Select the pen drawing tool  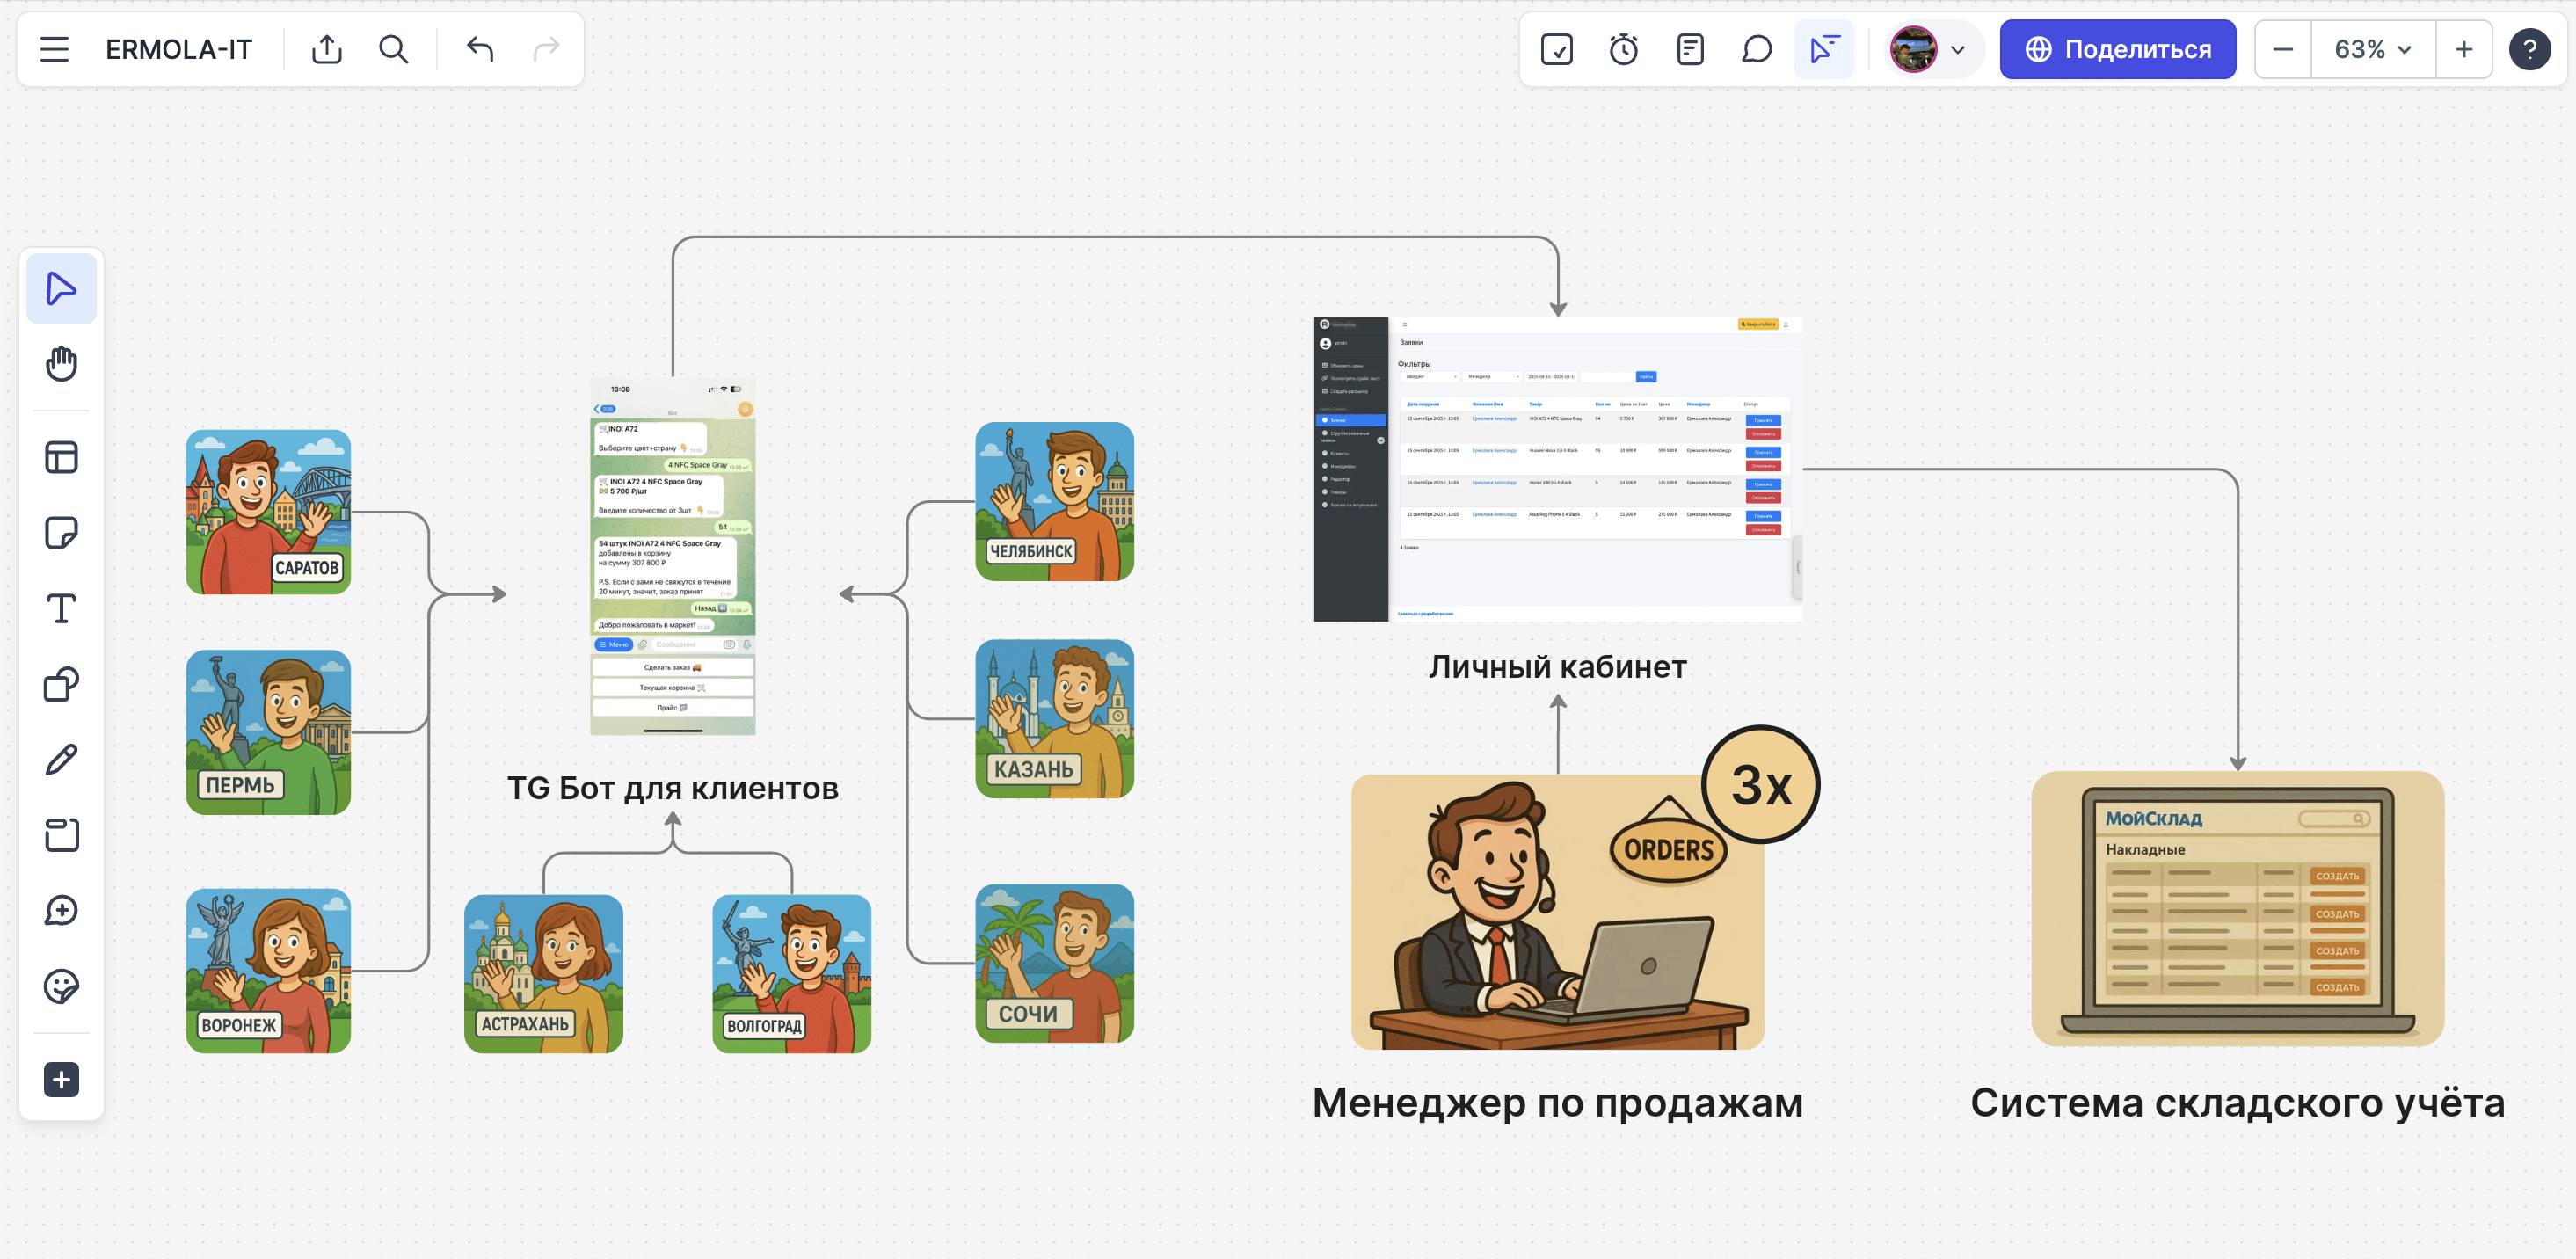coord(61,760)
